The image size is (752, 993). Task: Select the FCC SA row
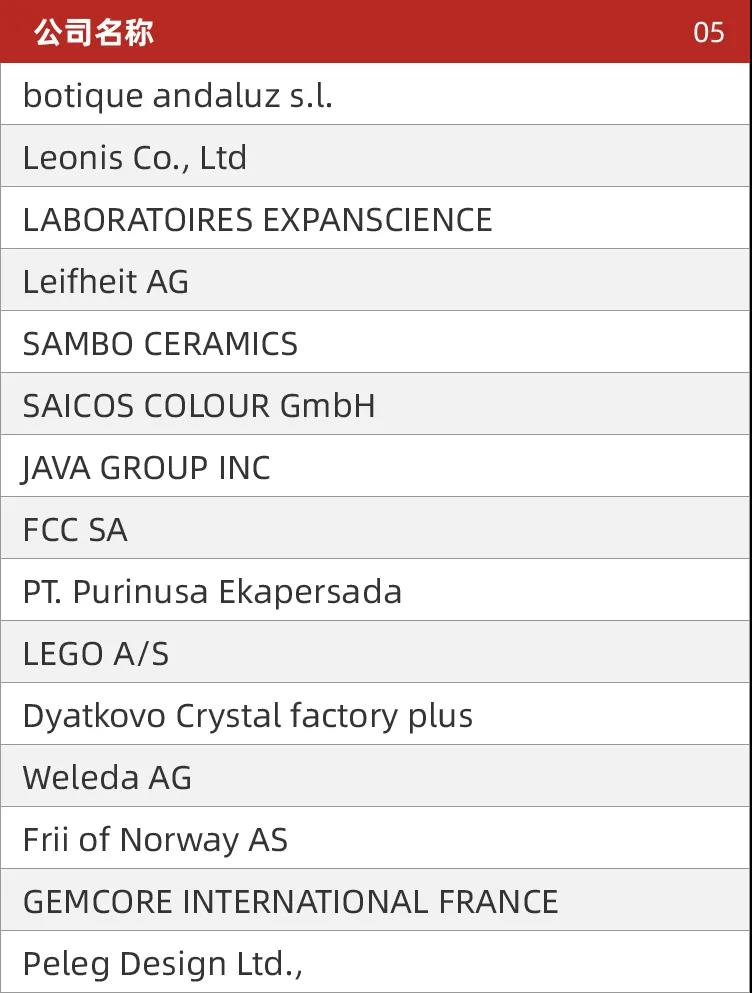(x=376, y=528)
